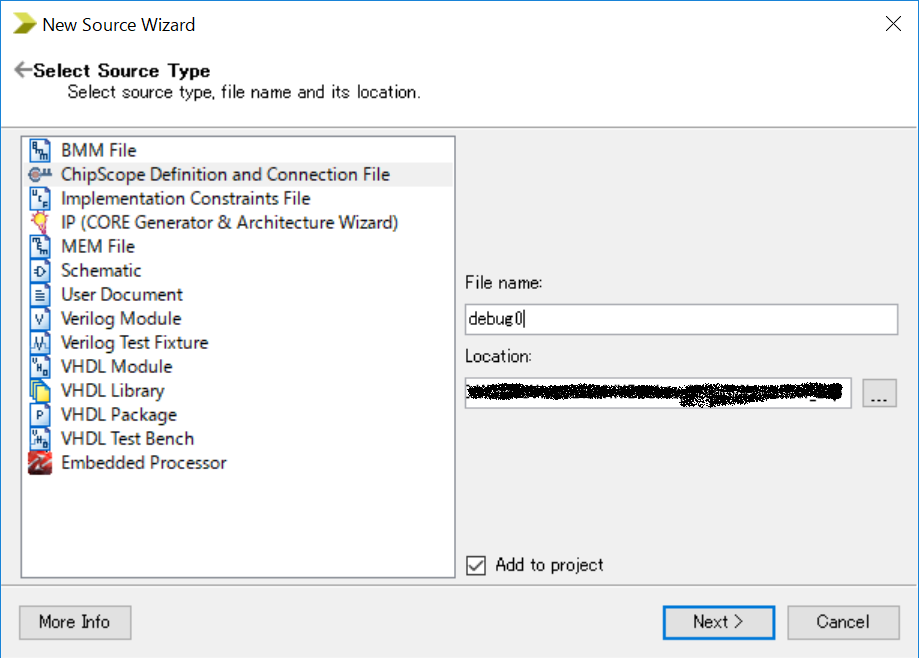Click the VHDL Library icon

pos(40,391)
